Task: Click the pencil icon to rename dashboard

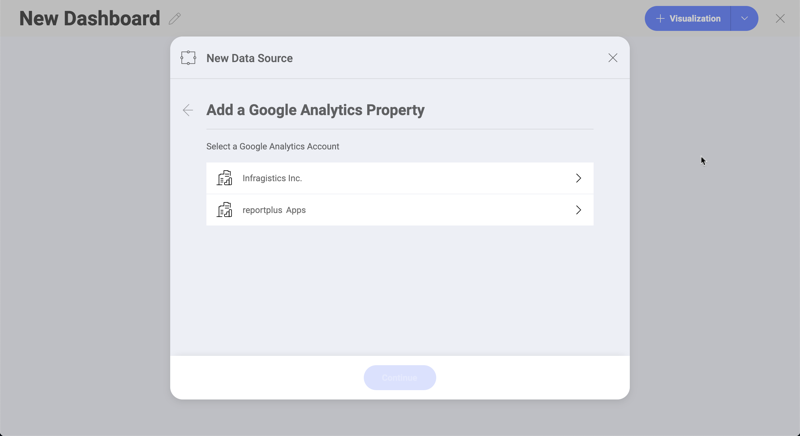Action: click(175, 19)
